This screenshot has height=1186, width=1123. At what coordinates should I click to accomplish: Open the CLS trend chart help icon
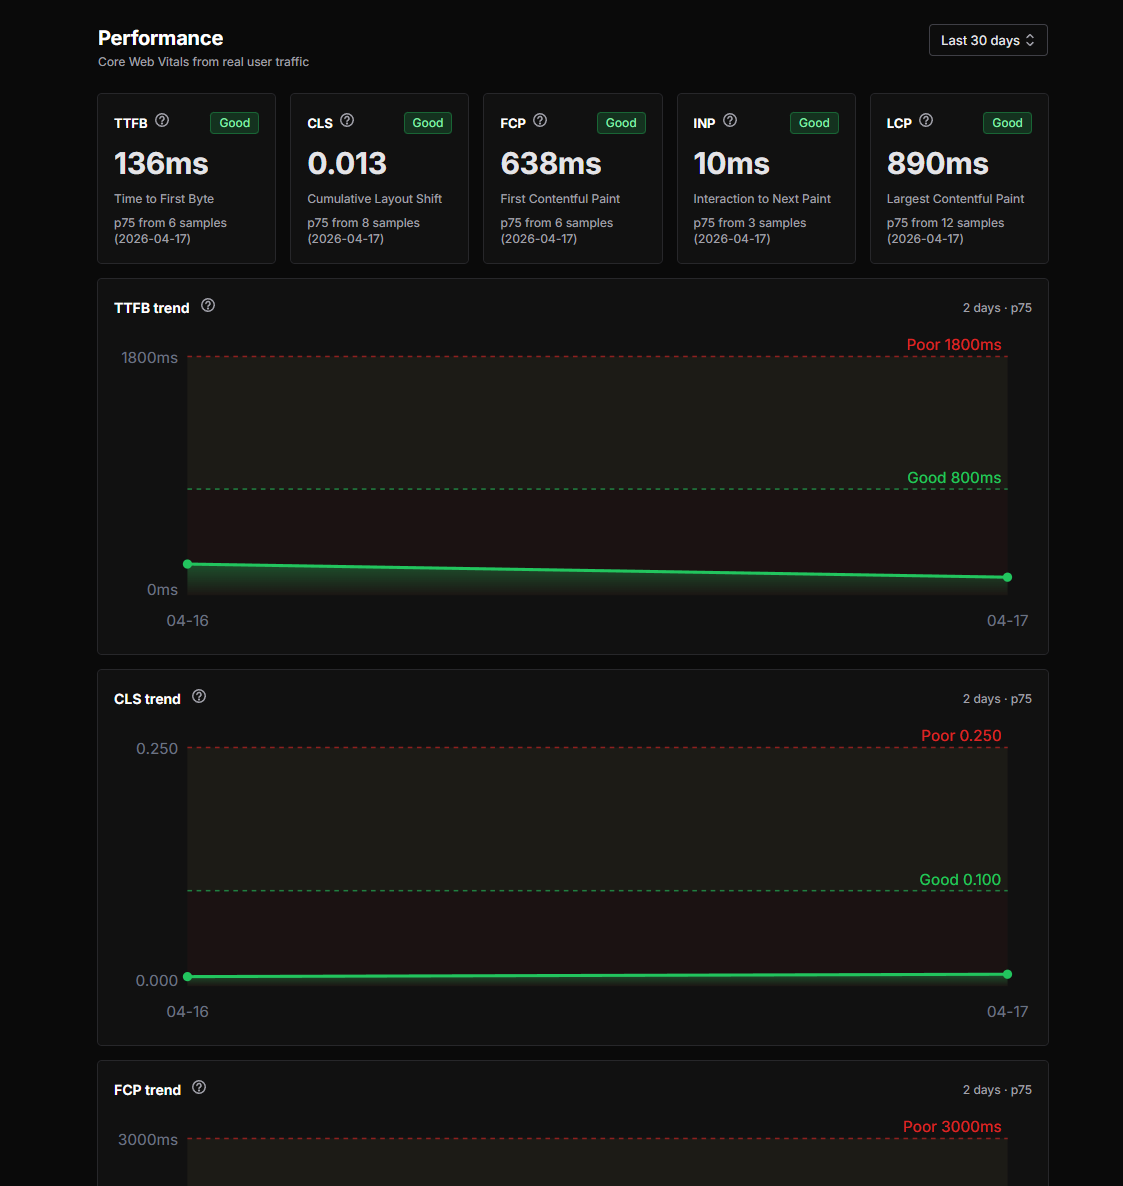198,696
